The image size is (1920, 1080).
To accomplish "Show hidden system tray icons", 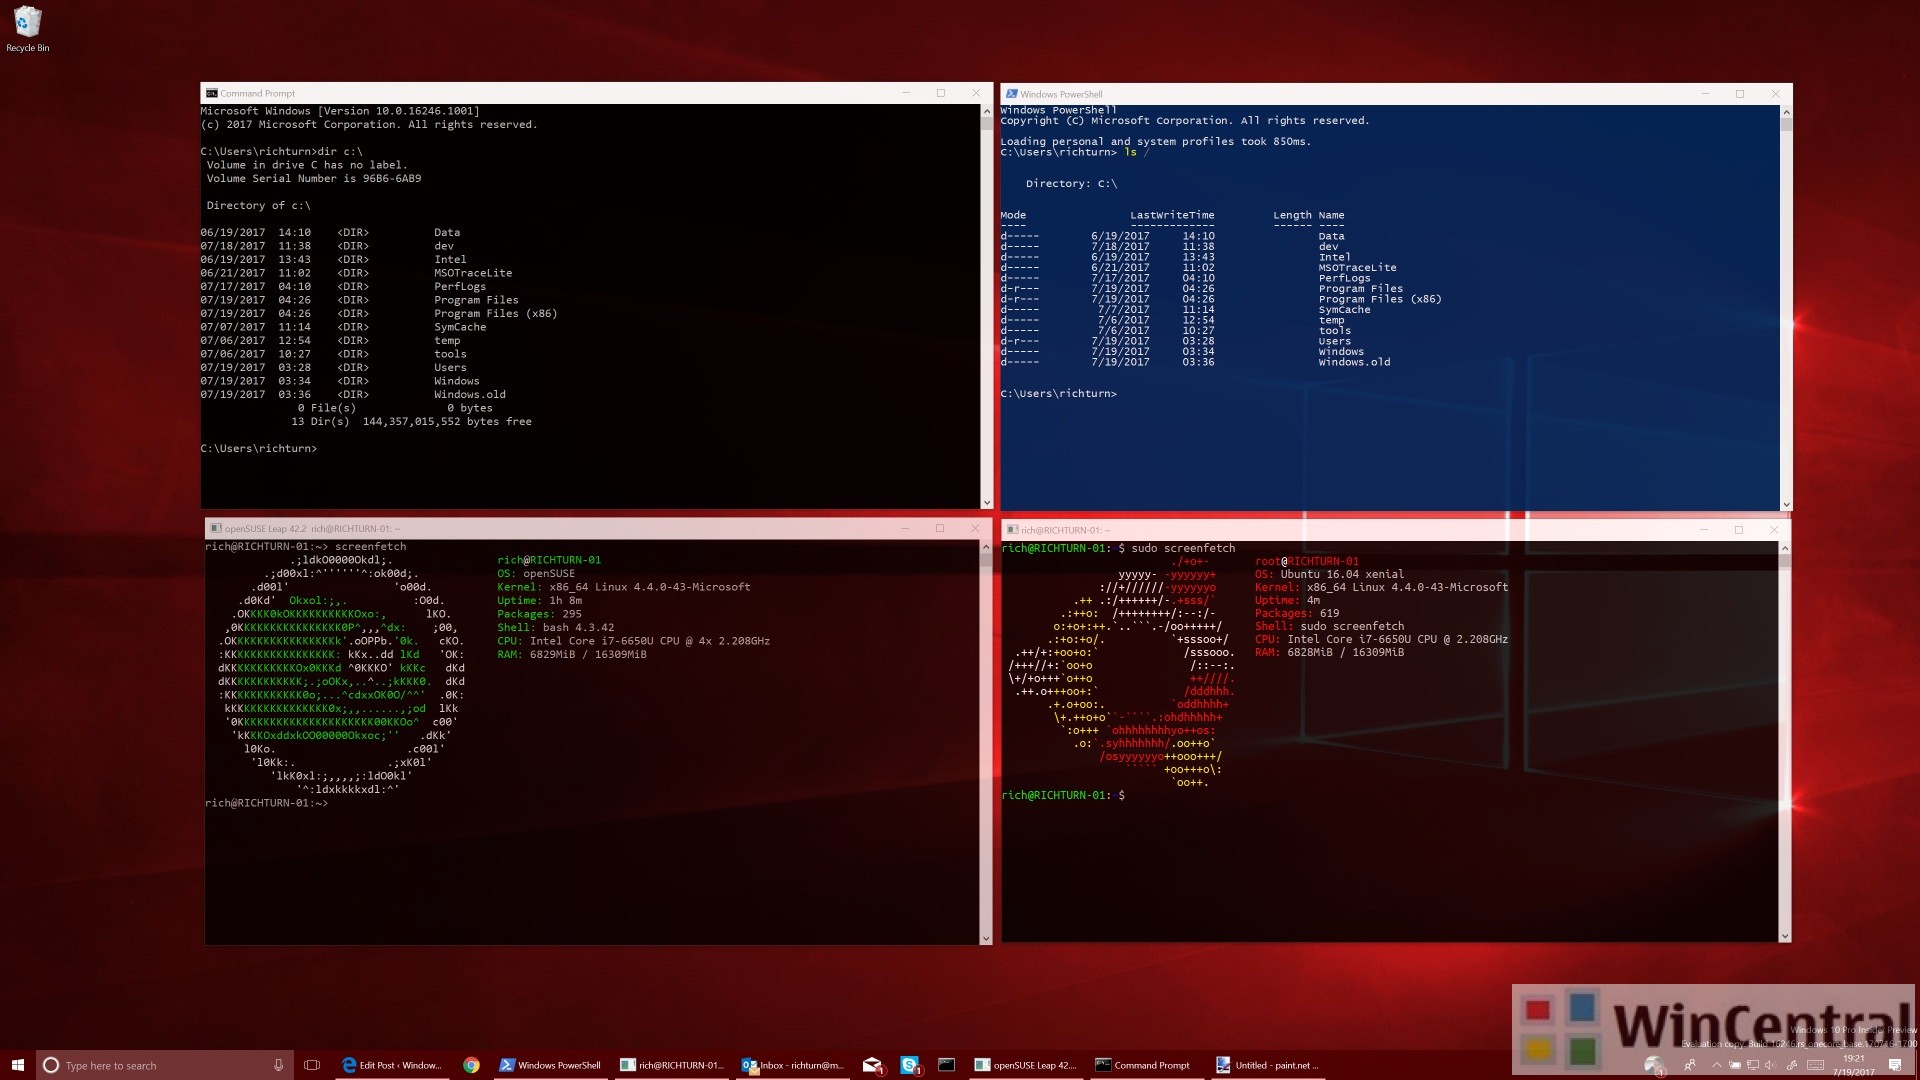I will coord(1717,1065).
